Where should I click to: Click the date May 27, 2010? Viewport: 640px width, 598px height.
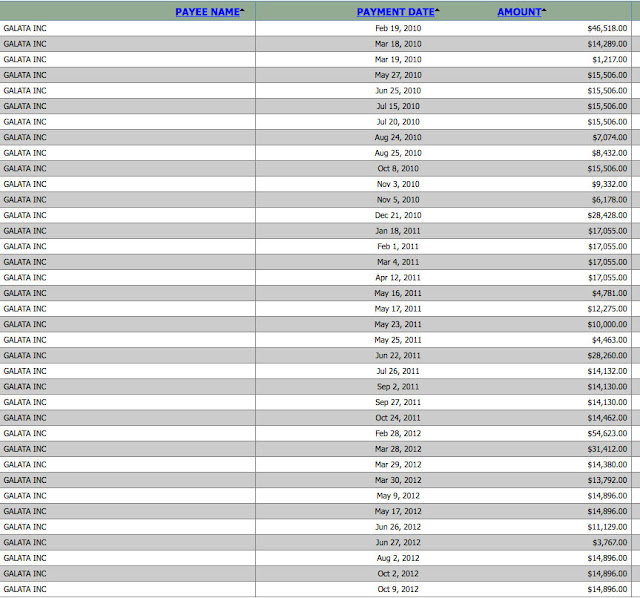pyautogui.click(x=398, y=75)
